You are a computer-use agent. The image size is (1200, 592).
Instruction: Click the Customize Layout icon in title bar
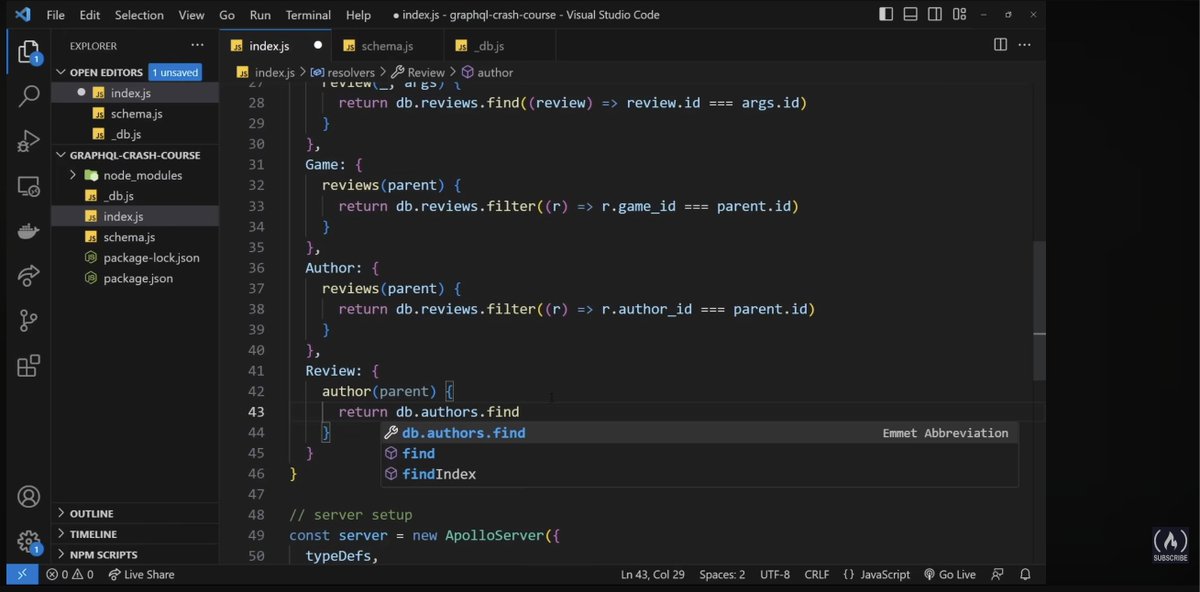click(x=960, y=14)
